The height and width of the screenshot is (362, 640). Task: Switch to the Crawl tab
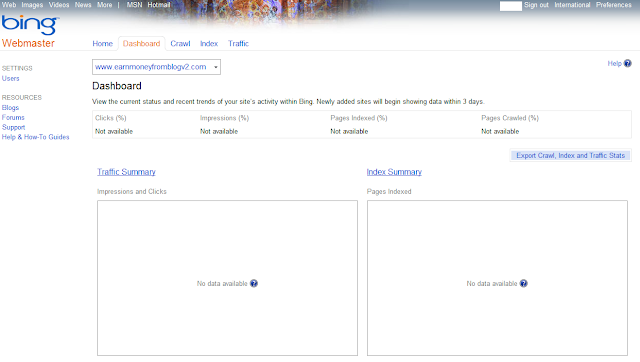pyautogui.click(x=180, y=44)
